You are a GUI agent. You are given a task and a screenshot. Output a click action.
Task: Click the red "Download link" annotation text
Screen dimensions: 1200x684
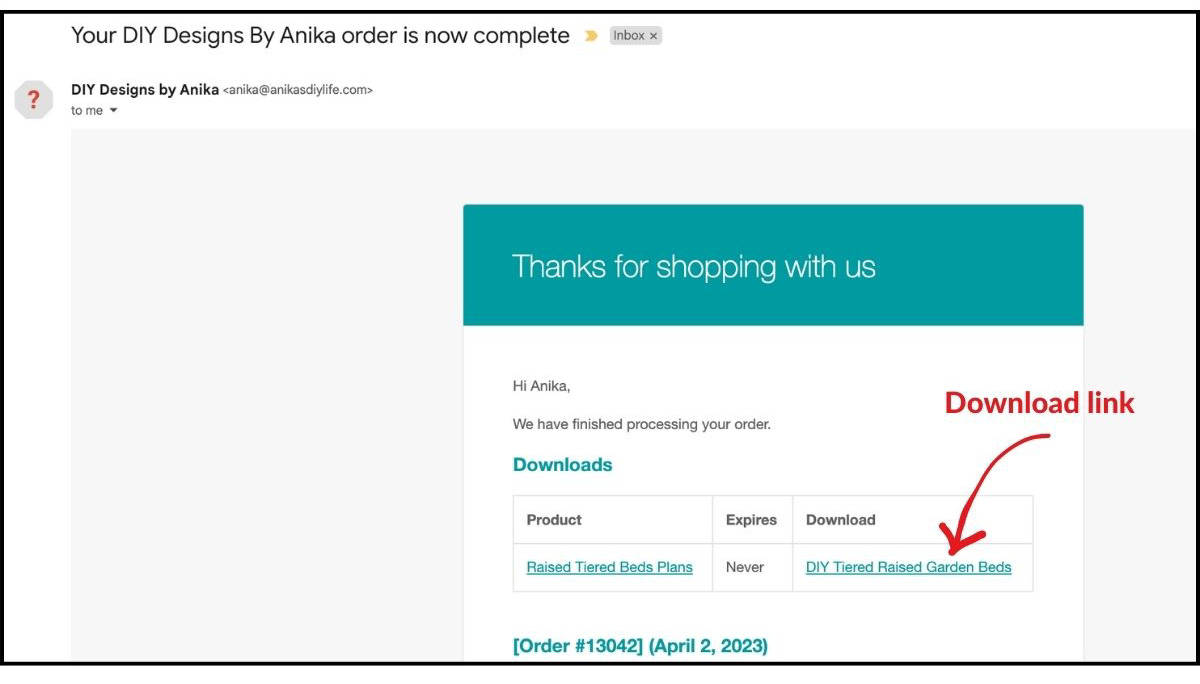pyautogui.click(x=1039, y=403)
